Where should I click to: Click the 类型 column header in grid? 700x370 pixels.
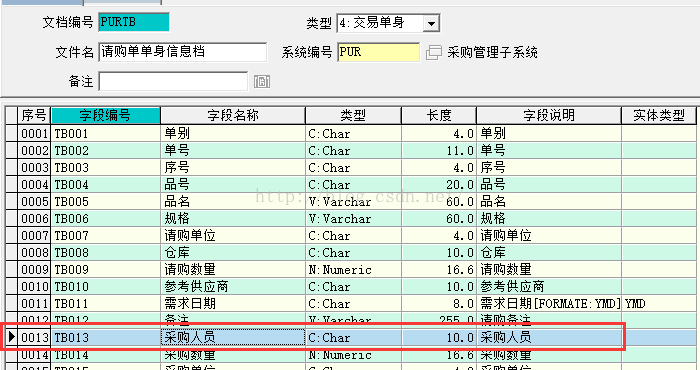coord(353,116)
